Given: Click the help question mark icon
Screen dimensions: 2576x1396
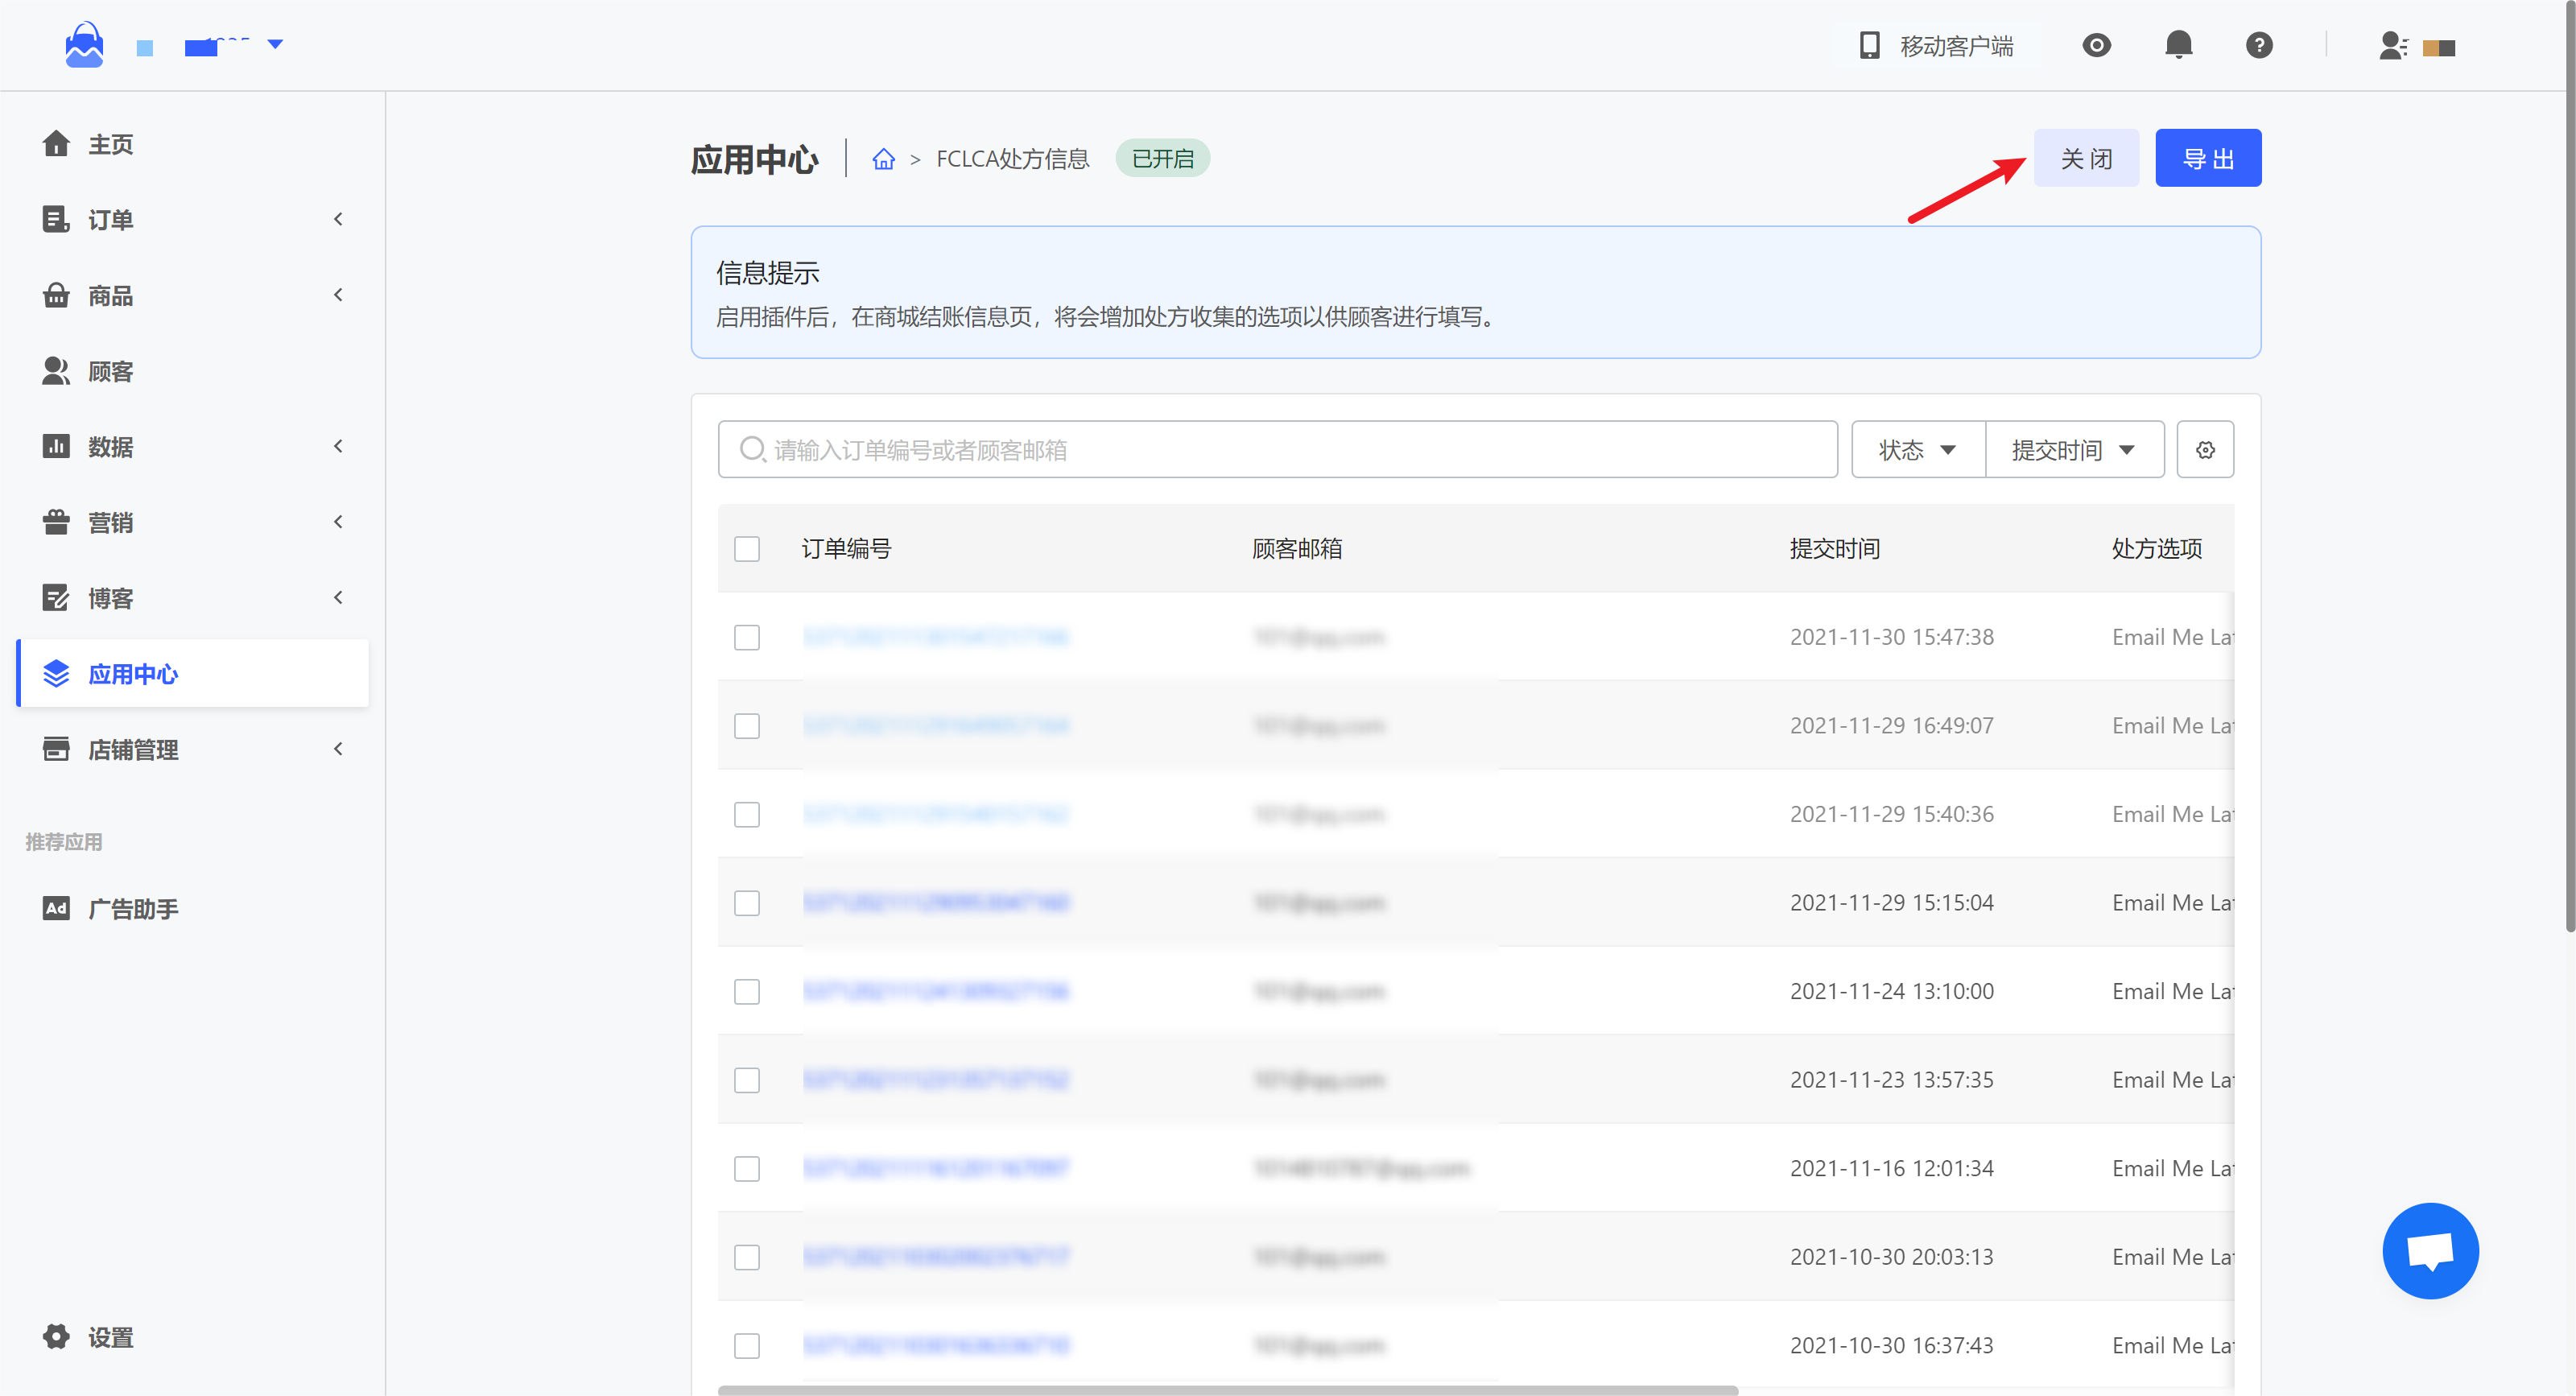Looking at the screenshot, I should pos(2258,45).
